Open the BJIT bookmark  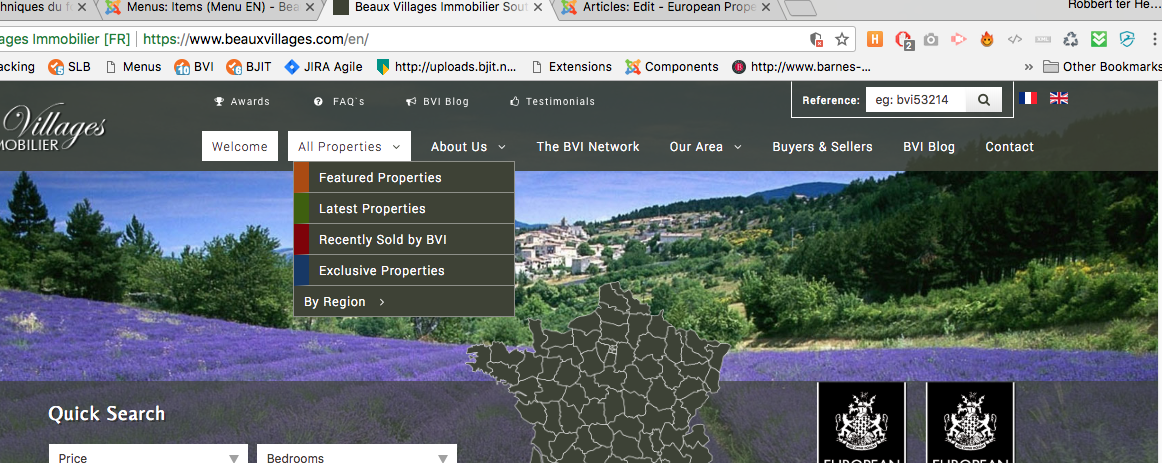pos(249,67)
